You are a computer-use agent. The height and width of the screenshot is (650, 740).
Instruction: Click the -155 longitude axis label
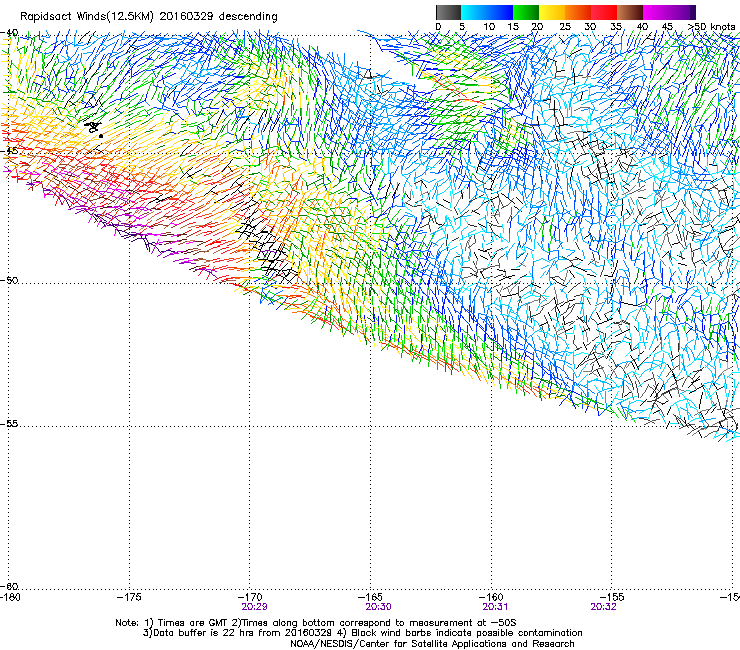coord(612,597)
